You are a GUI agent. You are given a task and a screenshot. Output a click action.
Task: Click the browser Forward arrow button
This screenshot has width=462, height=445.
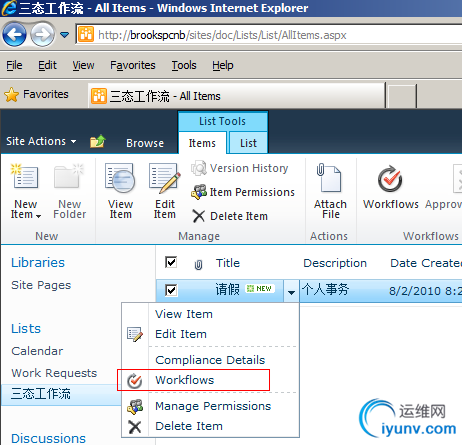[x=43, y=34]
